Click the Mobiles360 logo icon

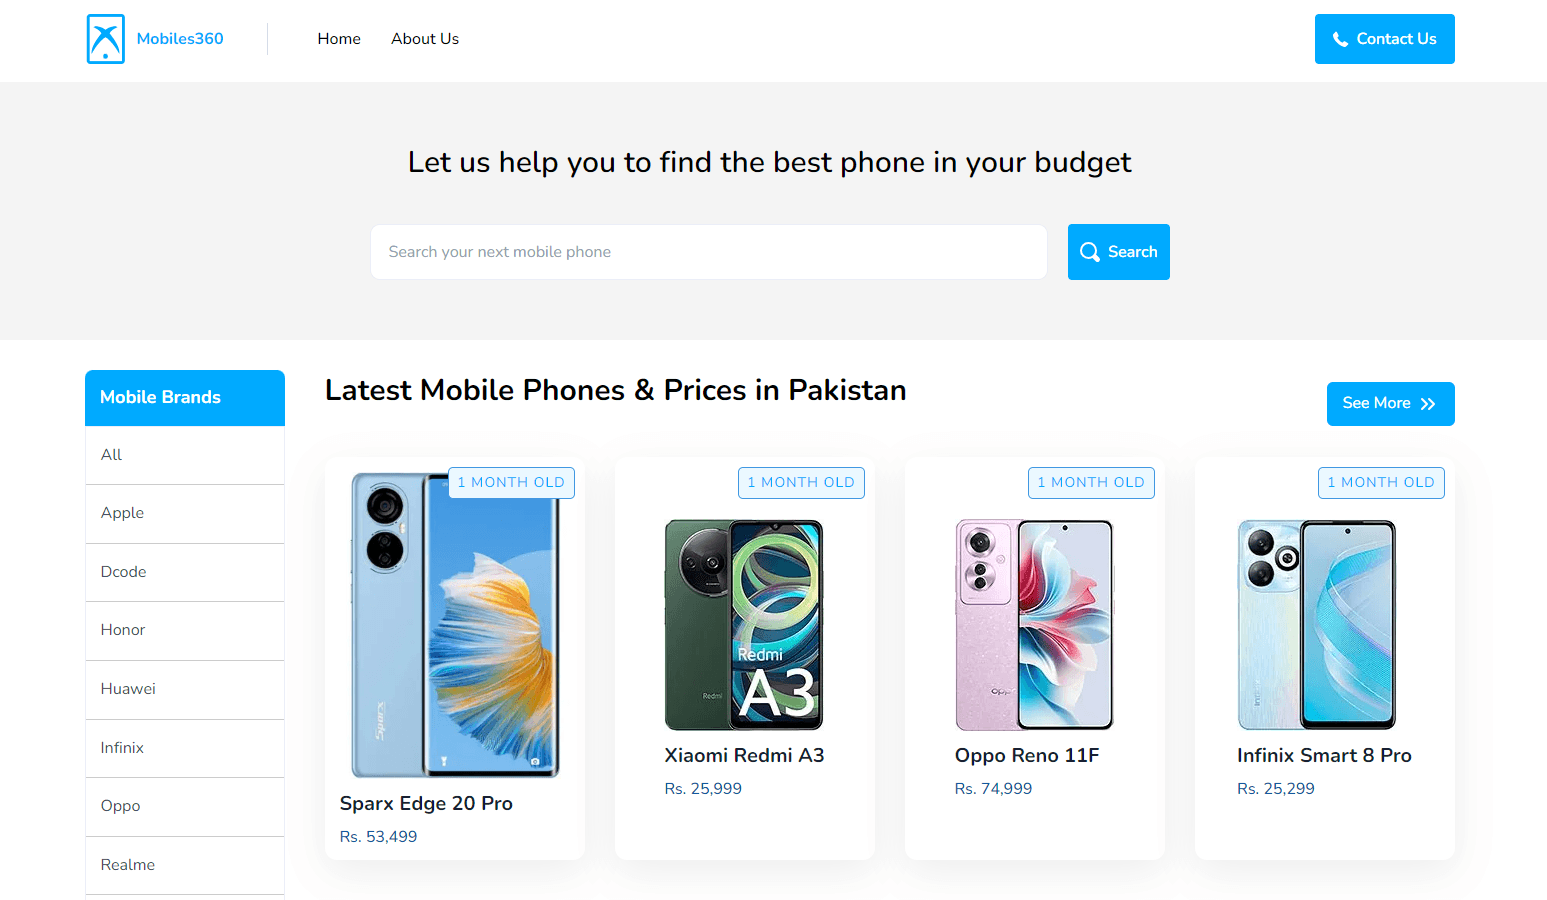(106, 39)
